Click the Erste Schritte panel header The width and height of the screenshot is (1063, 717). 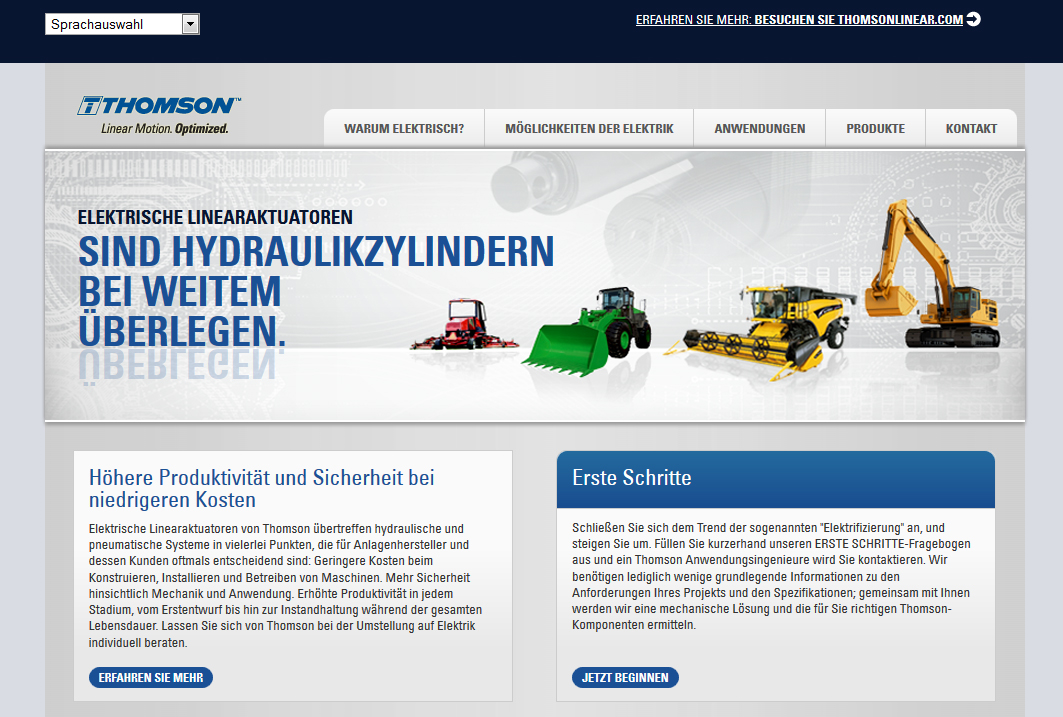pyautogui.click(x=775, y=478)
